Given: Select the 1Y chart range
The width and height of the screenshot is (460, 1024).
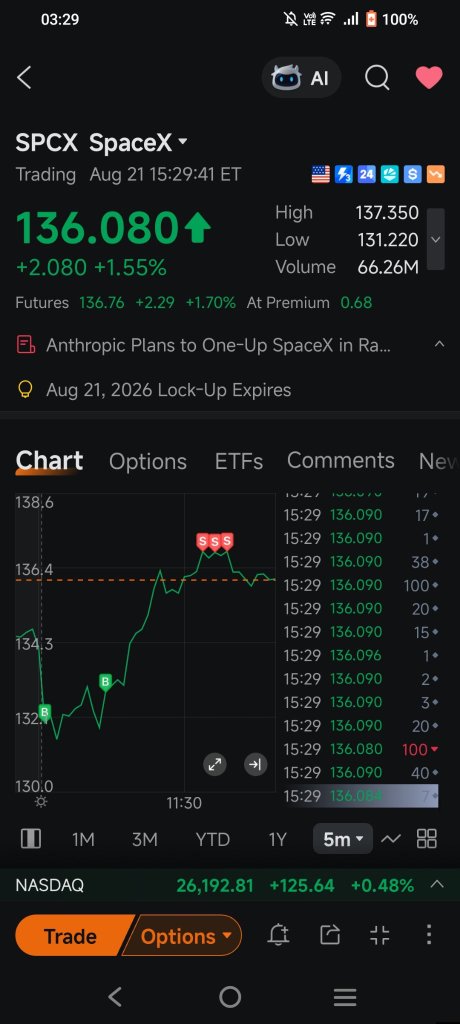Looking at the screenshot, I should tap(278, 839).
